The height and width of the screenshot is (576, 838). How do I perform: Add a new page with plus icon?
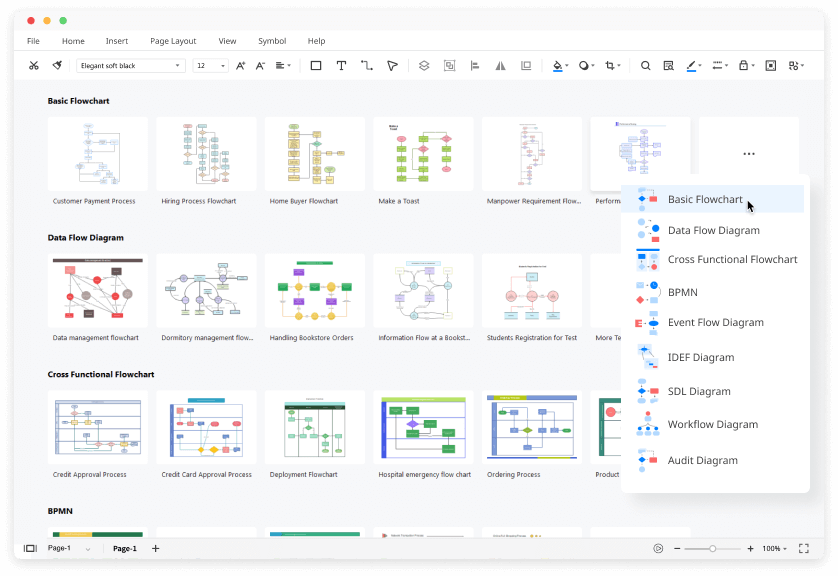click(156, 548)
